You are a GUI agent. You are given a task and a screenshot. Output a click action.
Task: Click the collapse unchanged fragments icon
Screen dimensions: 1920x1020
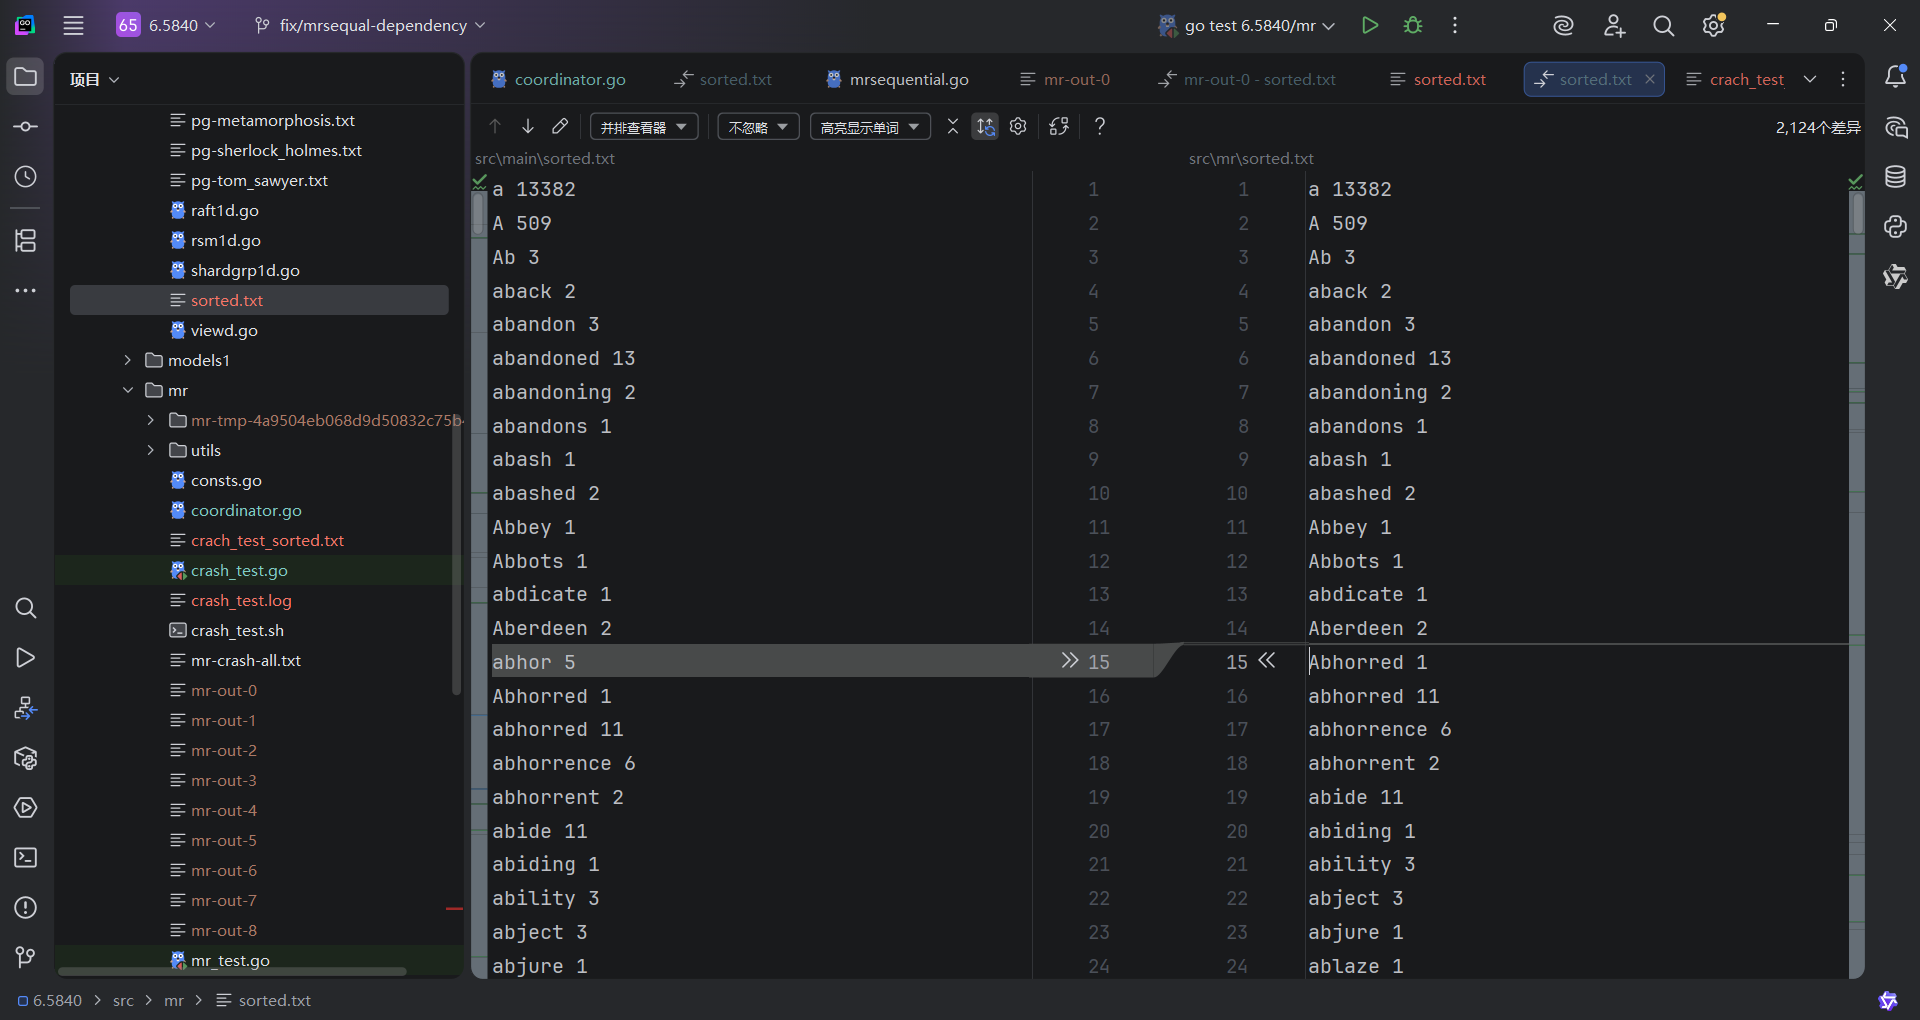click(952, 126)
